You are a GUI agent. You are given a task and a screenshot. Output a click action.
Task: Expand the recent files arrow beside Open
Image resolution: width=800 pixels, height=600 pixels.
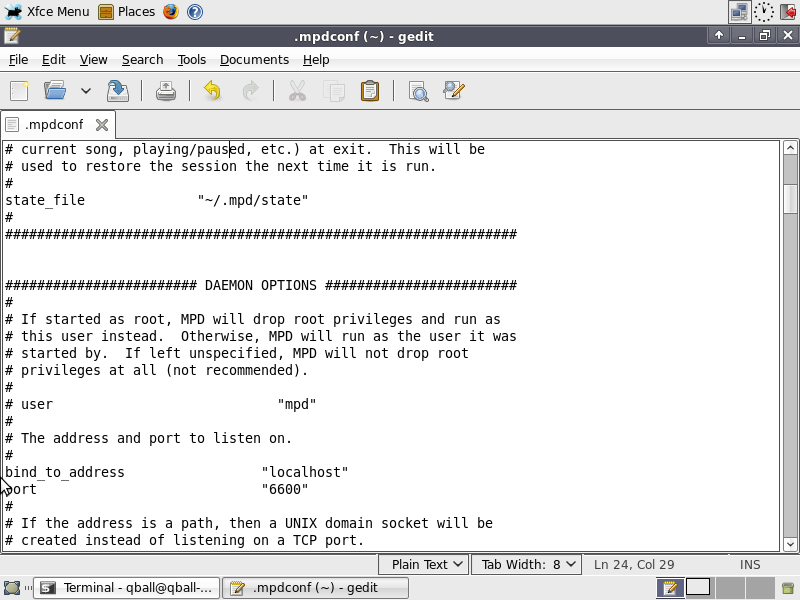coord(86,91)
